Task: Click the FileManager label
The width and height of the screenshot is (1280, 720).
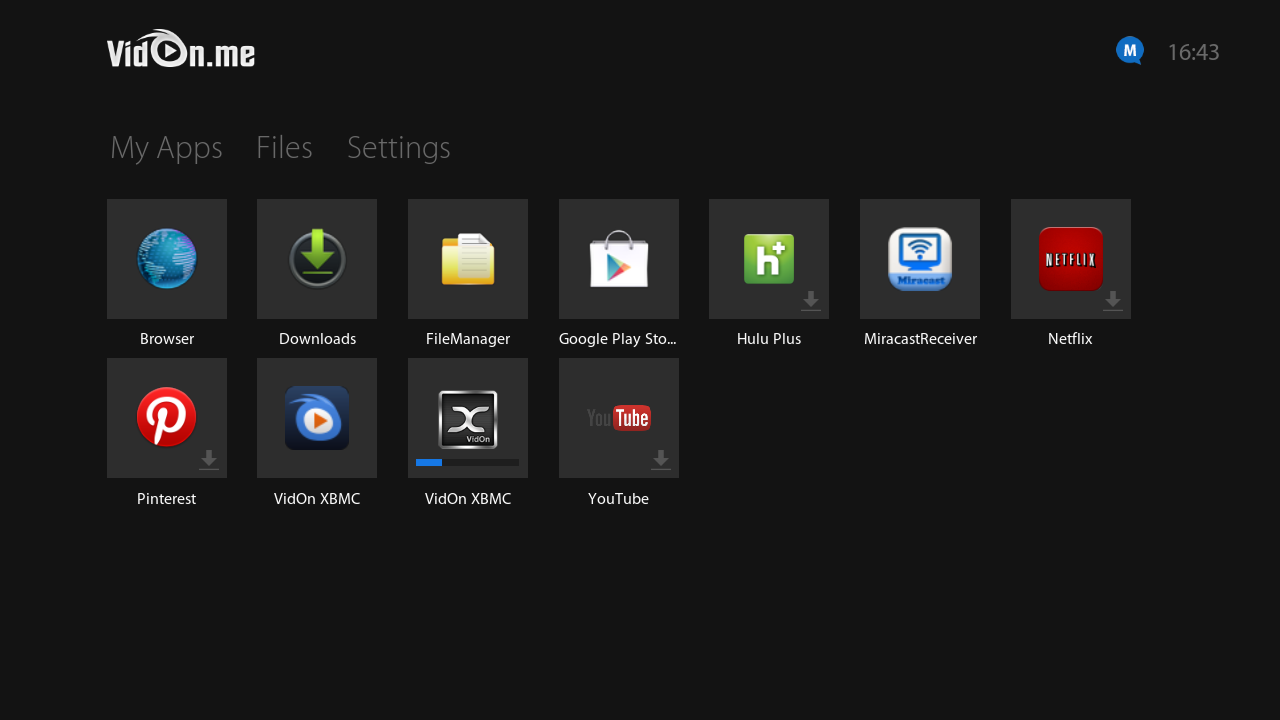Action: coord(468,339)
